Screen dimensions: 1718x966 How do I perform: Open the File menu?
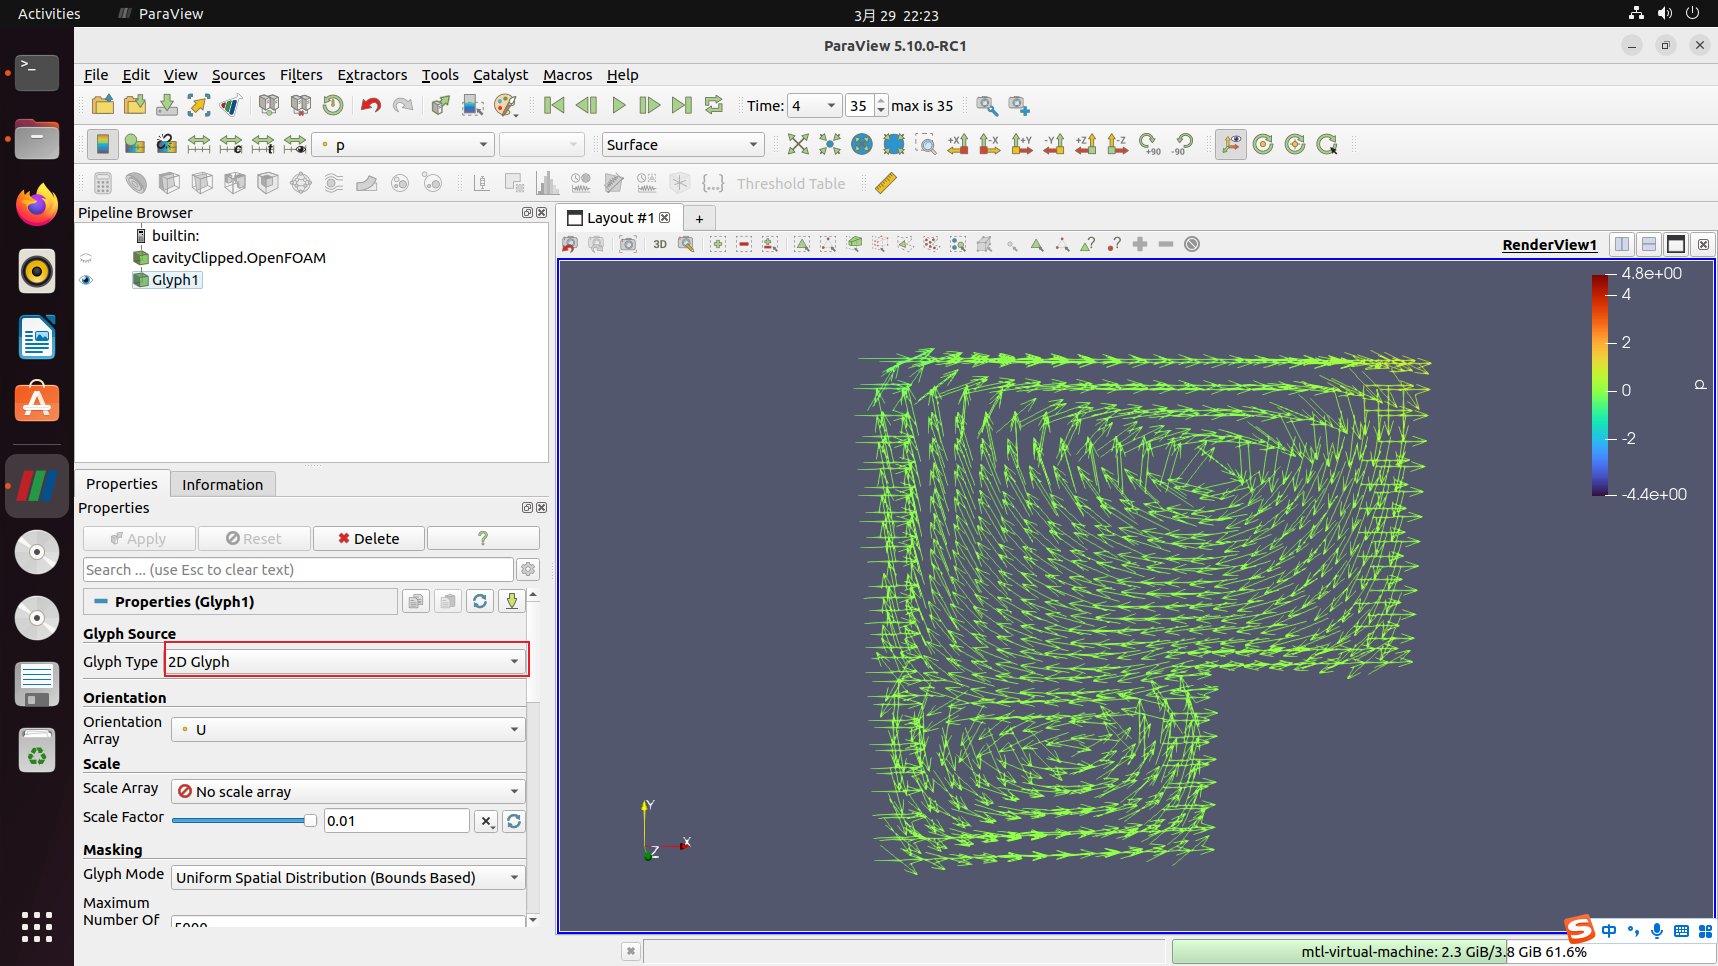click(96, 75)
